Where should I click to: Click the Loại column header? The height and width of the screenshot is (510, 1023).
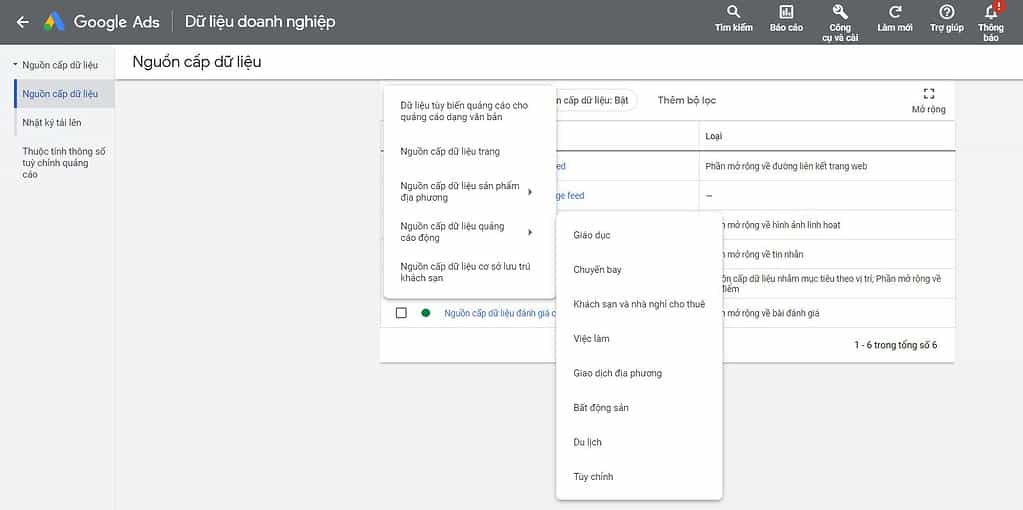click(x=713, y=137)
